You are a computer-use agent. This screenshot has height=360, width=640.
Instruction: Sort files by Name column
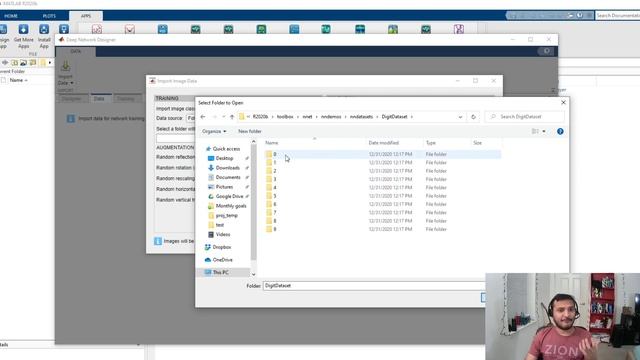pyautogui.click(x=271, y=143)
